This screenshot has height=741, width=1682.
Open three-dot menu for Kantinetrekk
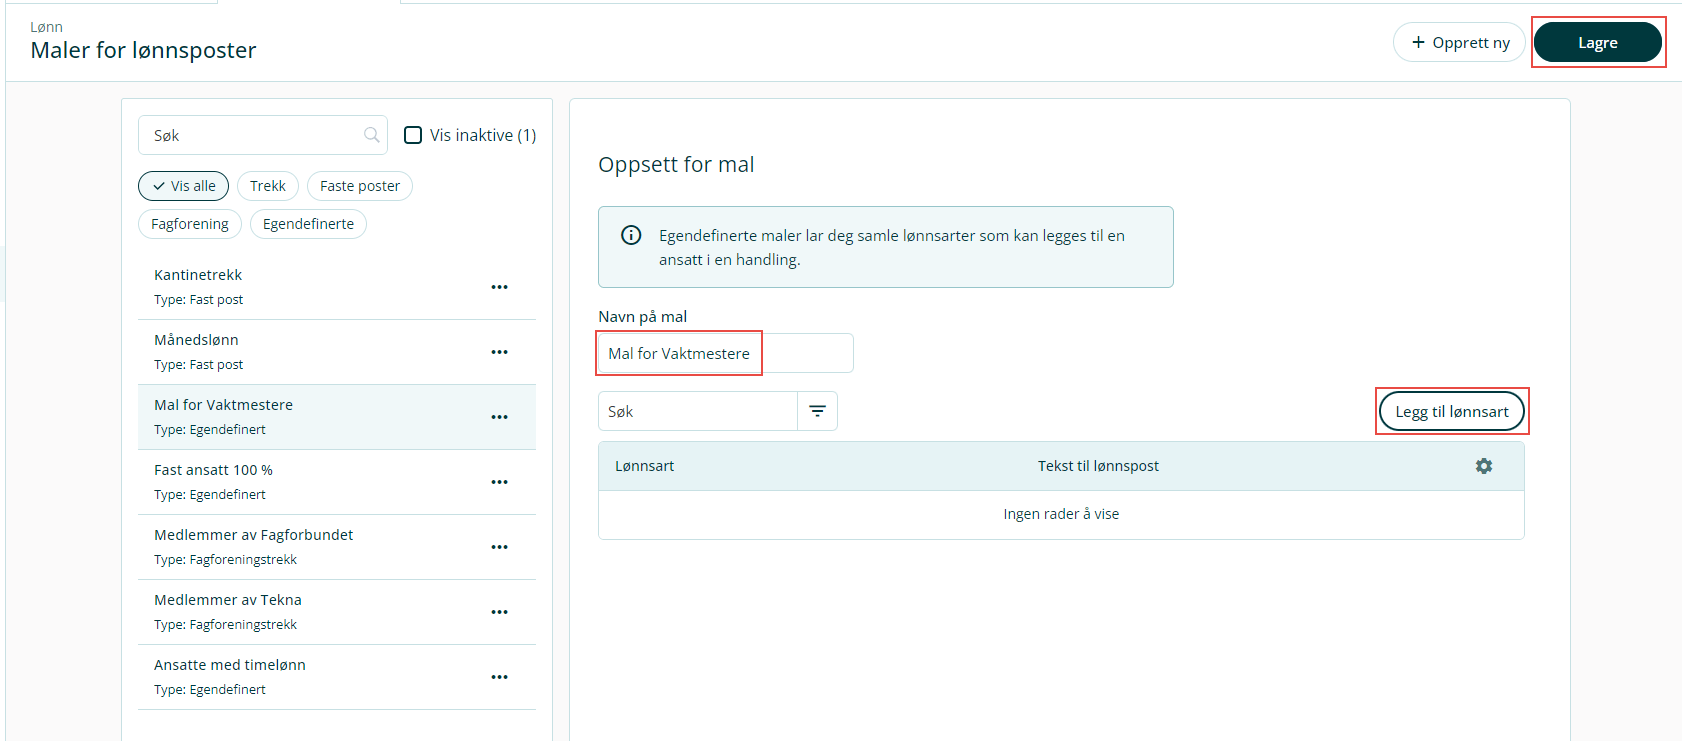pyautogui.click(x=499, y=287)
